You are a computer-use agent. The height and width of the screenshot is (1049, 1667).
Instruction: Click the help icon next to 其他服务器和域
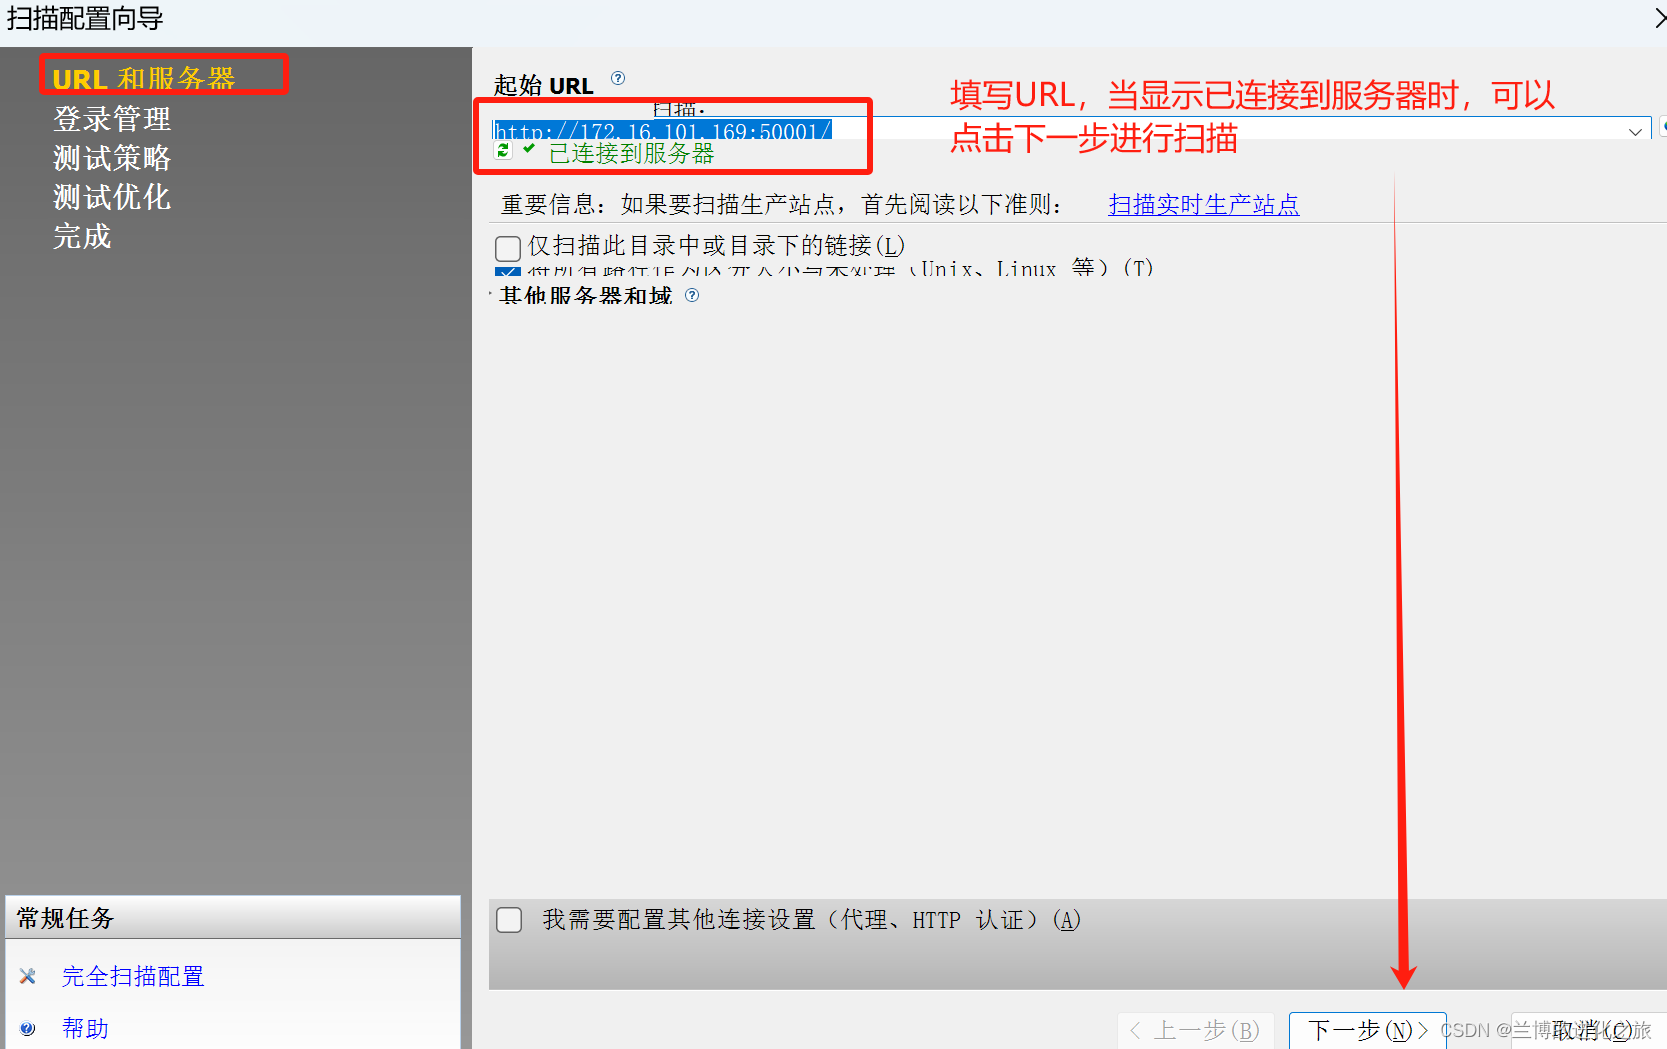point(690,294)
